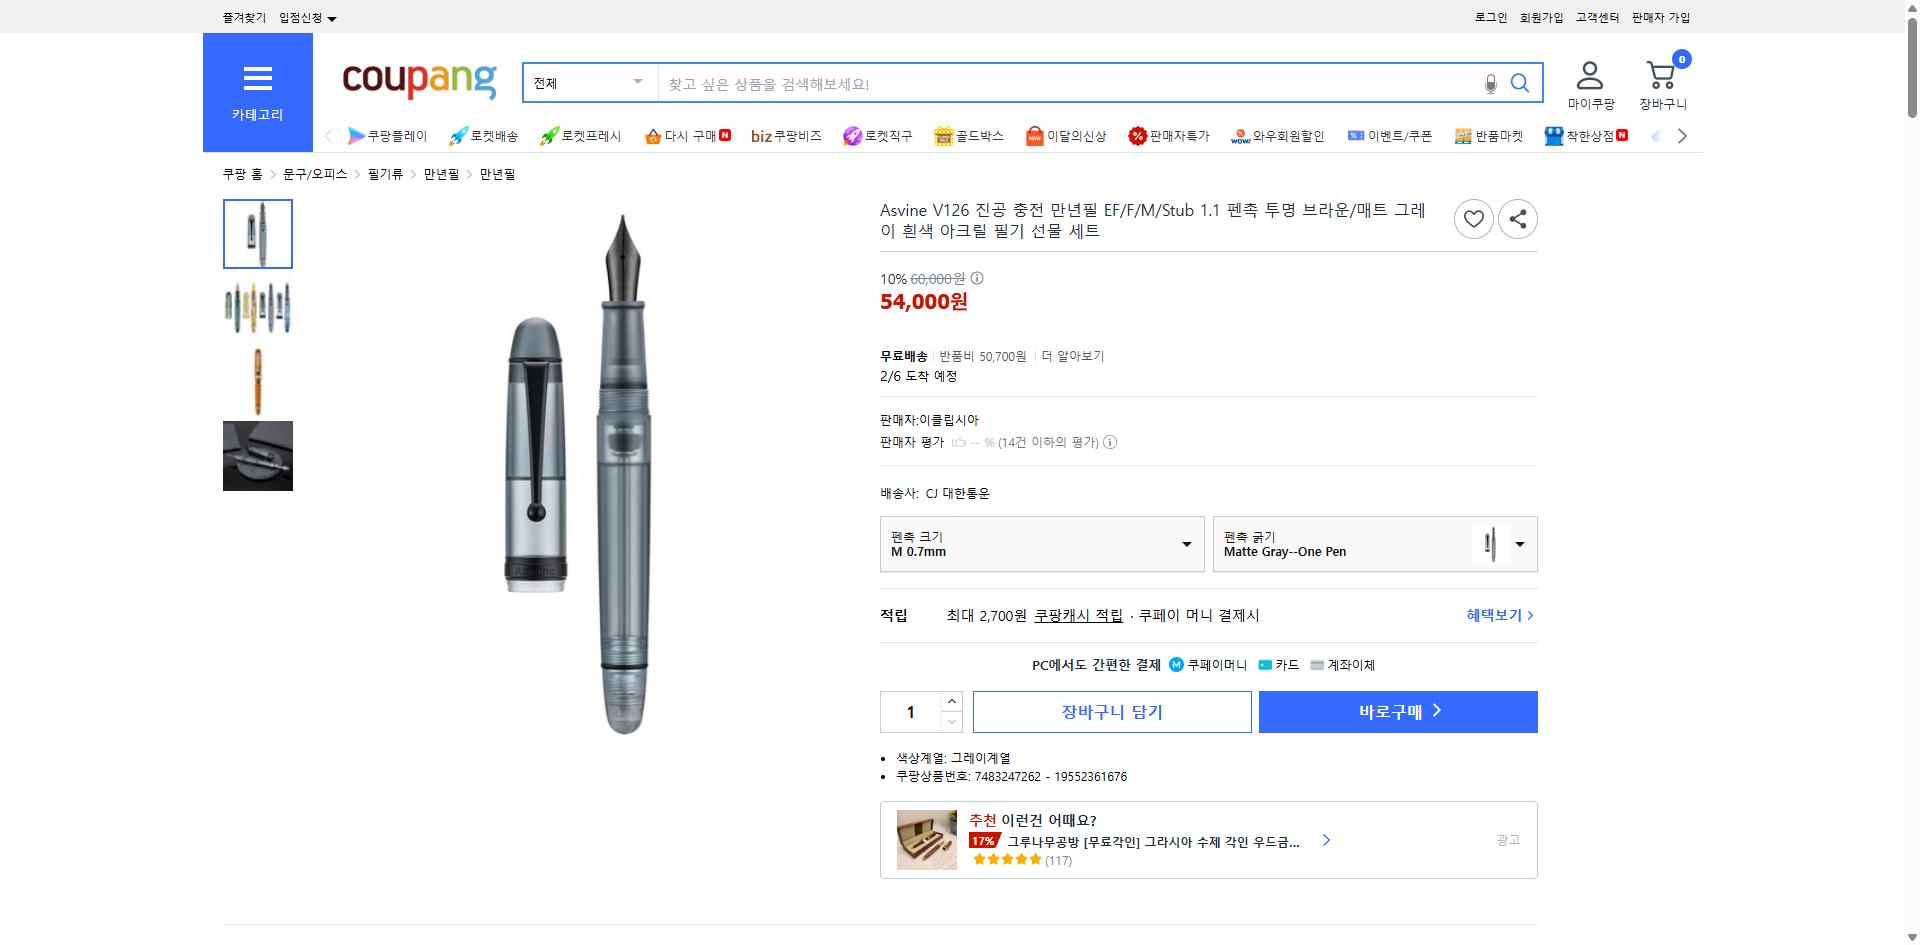Click the voice search microphone icon
This screenshot has width=1920, height=945.
tap(1490, 83)
